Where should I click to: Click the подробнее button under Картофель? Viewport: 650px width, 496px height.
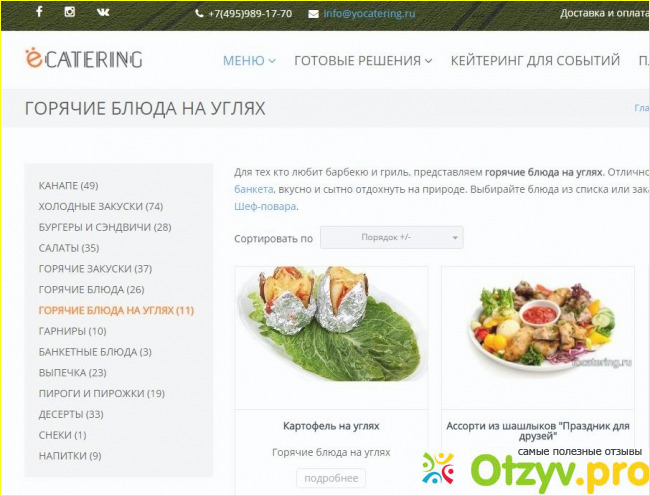coord(331,478)
